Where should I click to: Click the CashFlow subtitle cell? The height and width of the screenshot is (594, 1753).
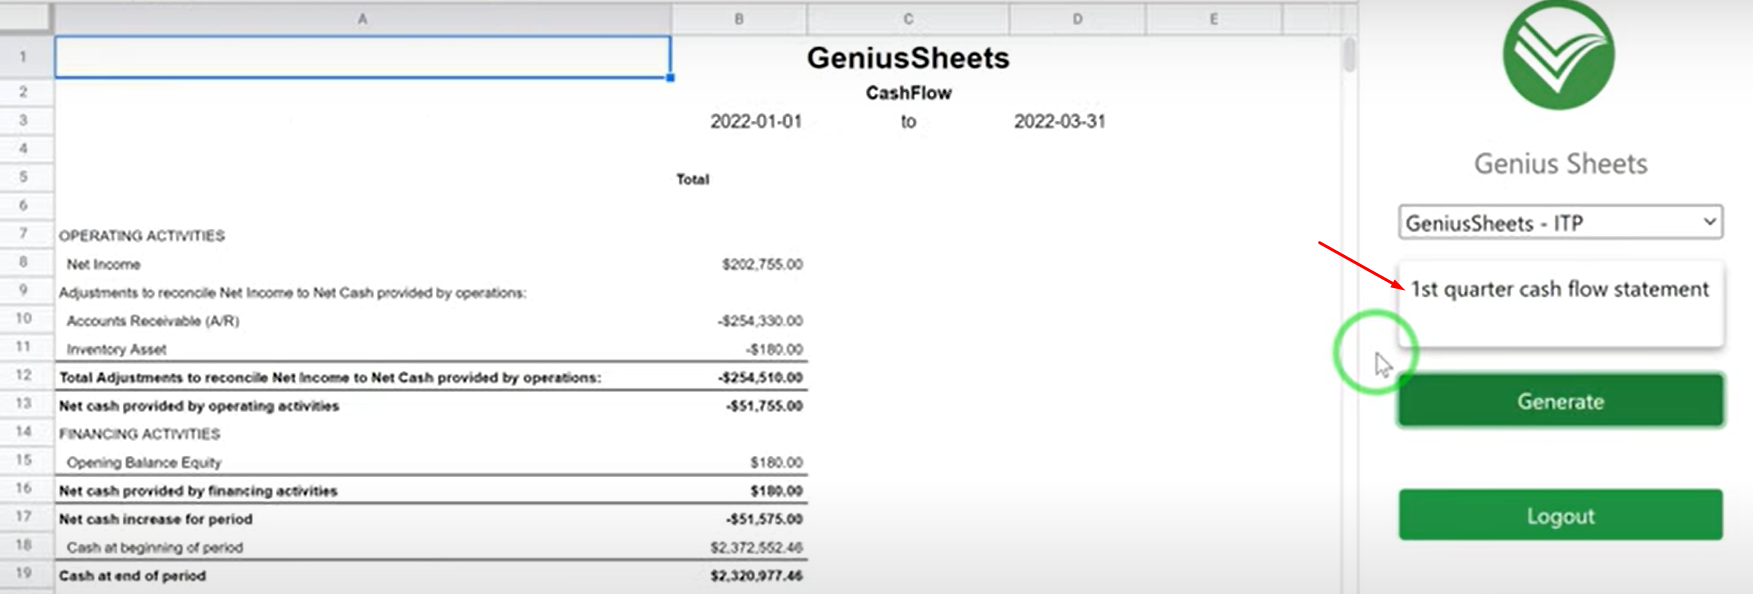pos(908,93)
